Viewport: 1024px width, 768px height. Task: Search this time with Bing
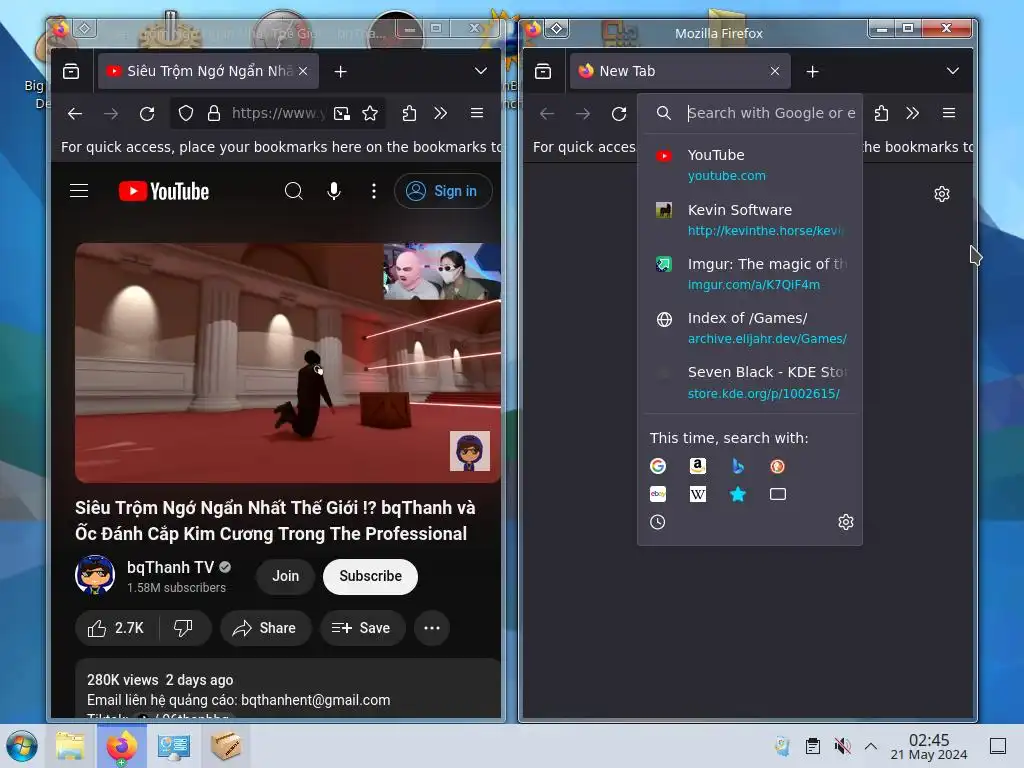[738, 466]
